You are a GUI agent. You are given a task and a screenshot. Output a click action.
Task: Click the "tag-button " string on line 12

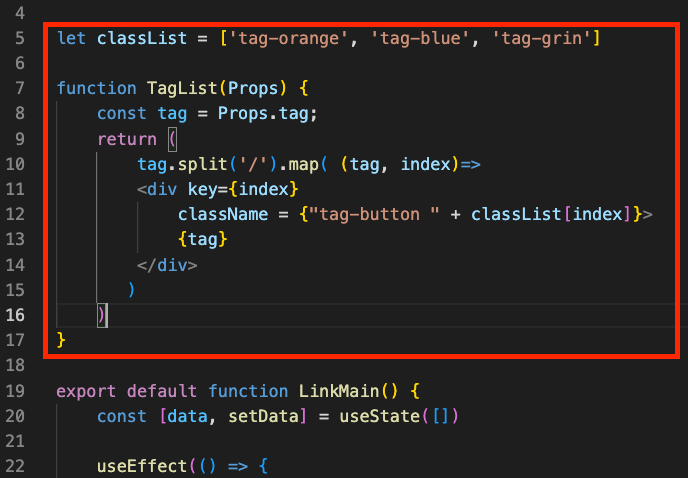click(x=374, y=214)
